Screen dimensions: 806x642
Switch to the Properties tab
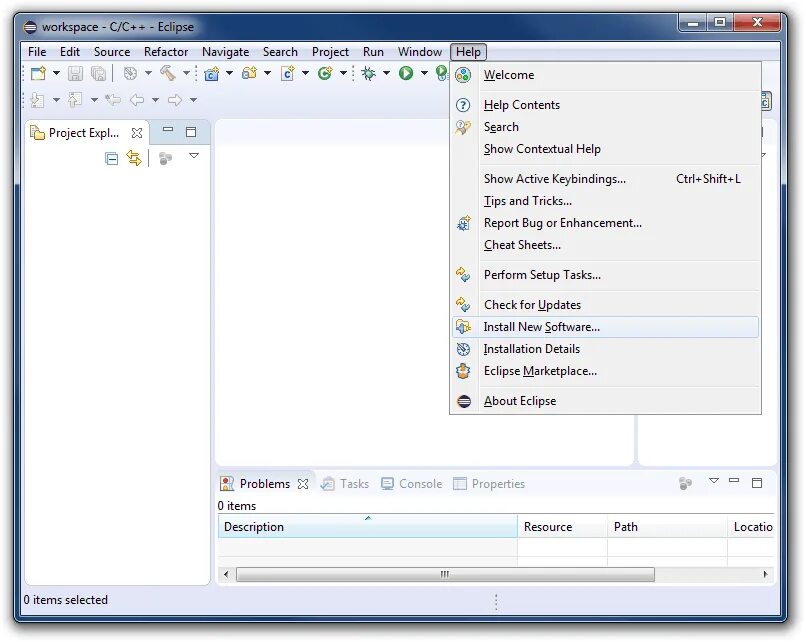[x=489, y=484]
